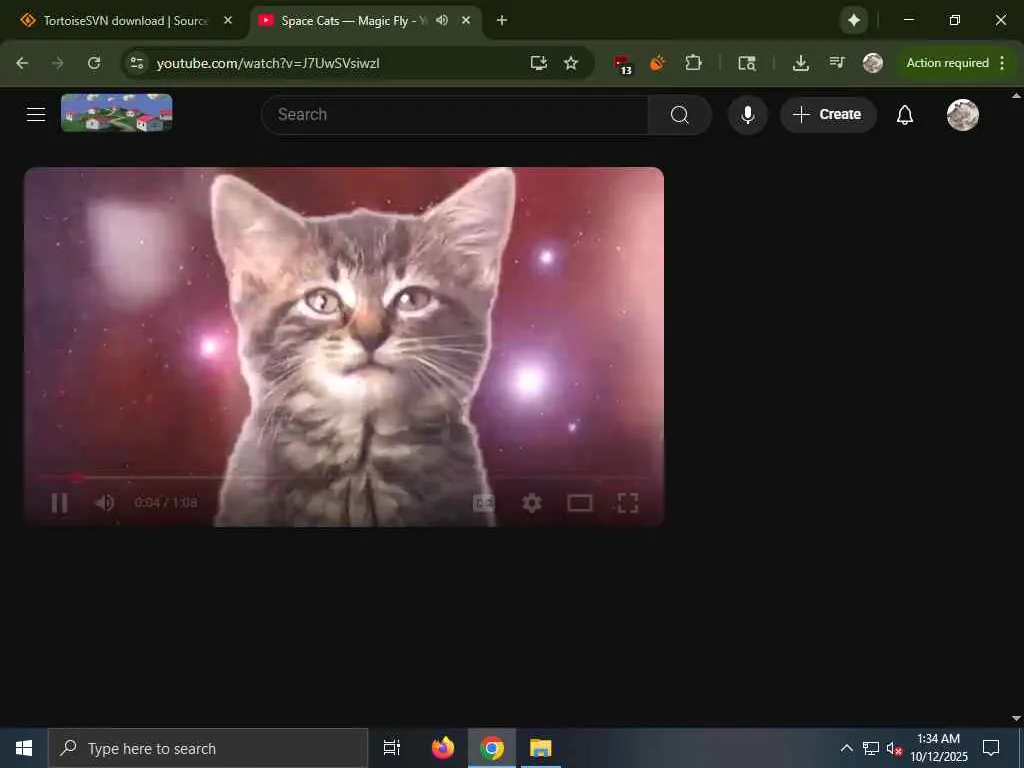This screenshot has height=768, width=1024.
Task: Click the youtube.com URL in the address bar
Action: coord(268,63)
